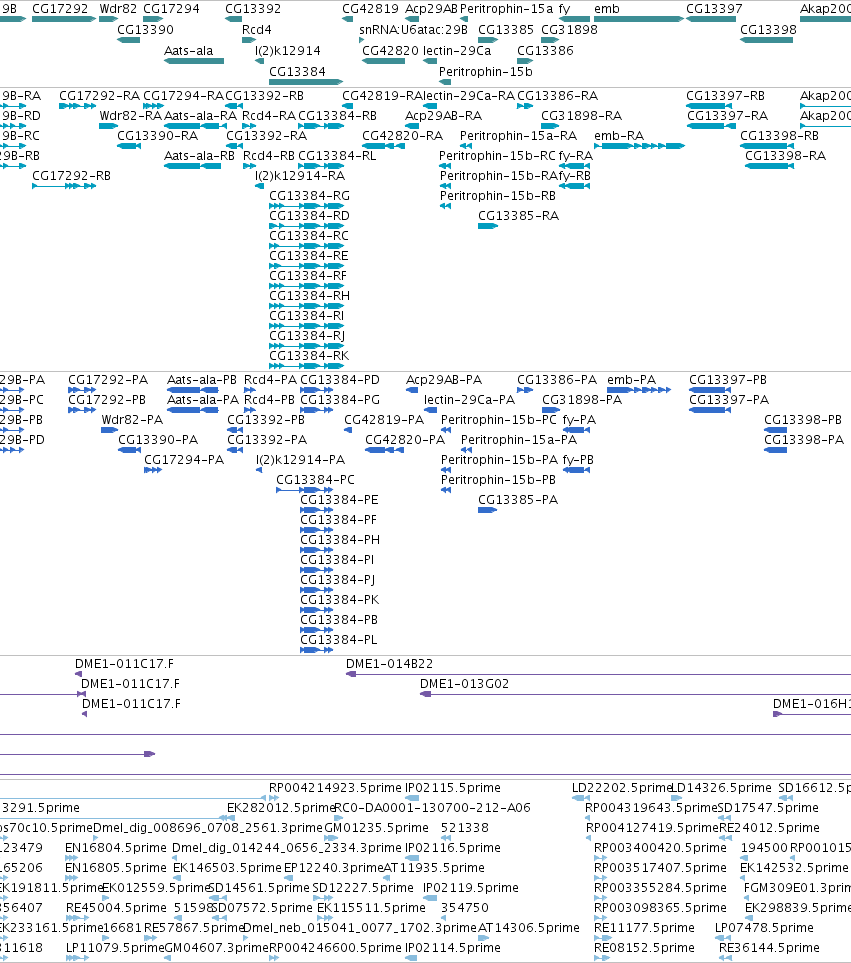Click the 'LP07478.5prime' EST label
Screen dimensions: 851x963
[764, 927]
